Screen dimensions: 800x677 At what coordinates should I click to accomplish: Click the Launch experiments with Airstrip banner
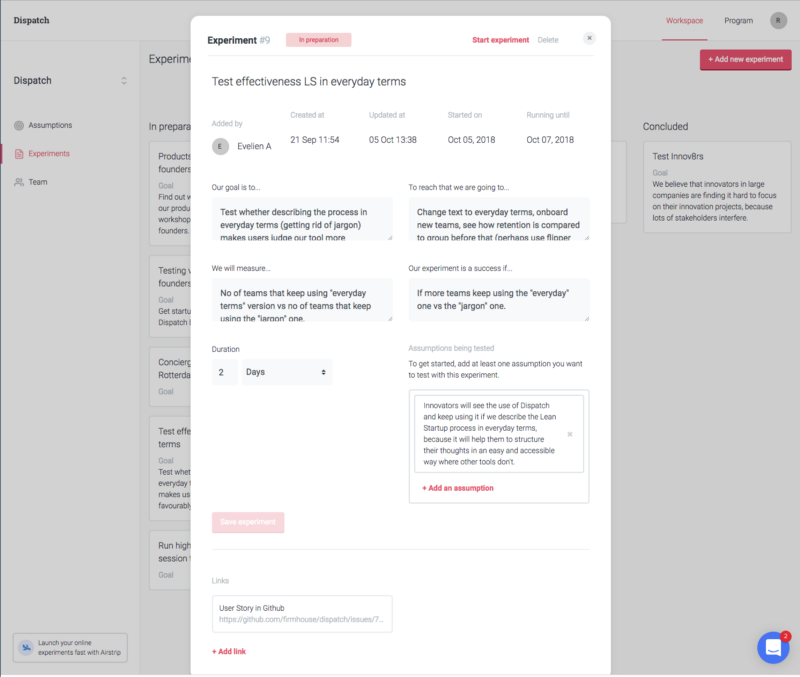pyautogui.click(x=70, y=648)
